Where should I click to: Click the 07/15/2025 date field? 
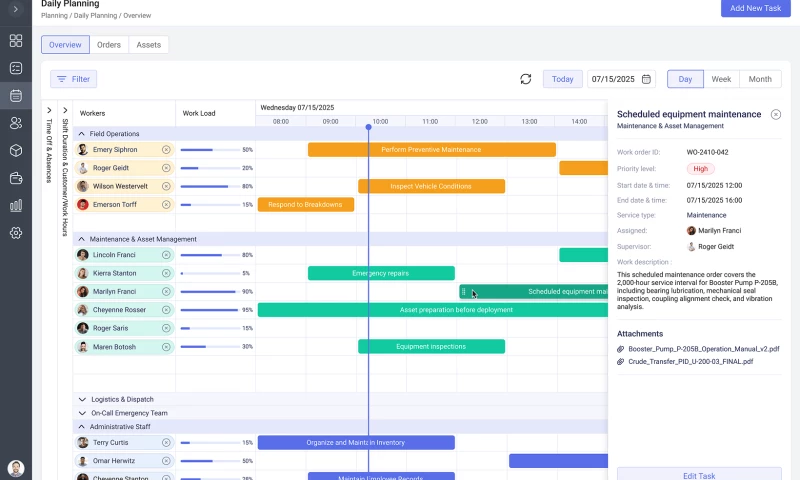coord(621,79)
